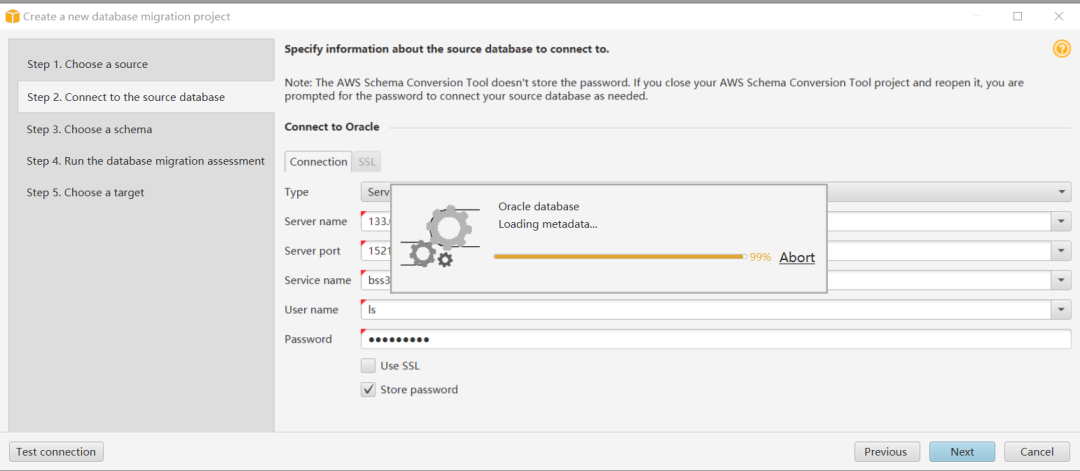Expand the Service name dropdown arrow
The image size is (1080, 471).
[x=1061, y=281]
